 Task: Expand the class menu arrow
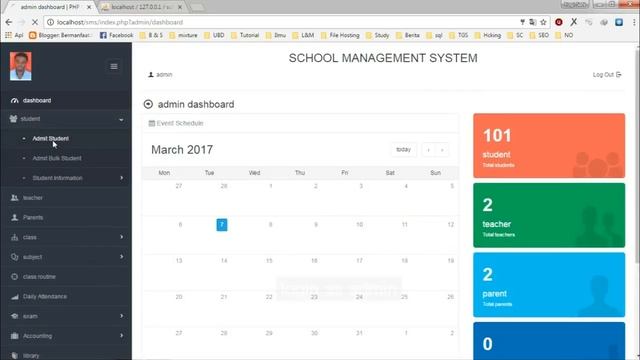pos(122,237)
